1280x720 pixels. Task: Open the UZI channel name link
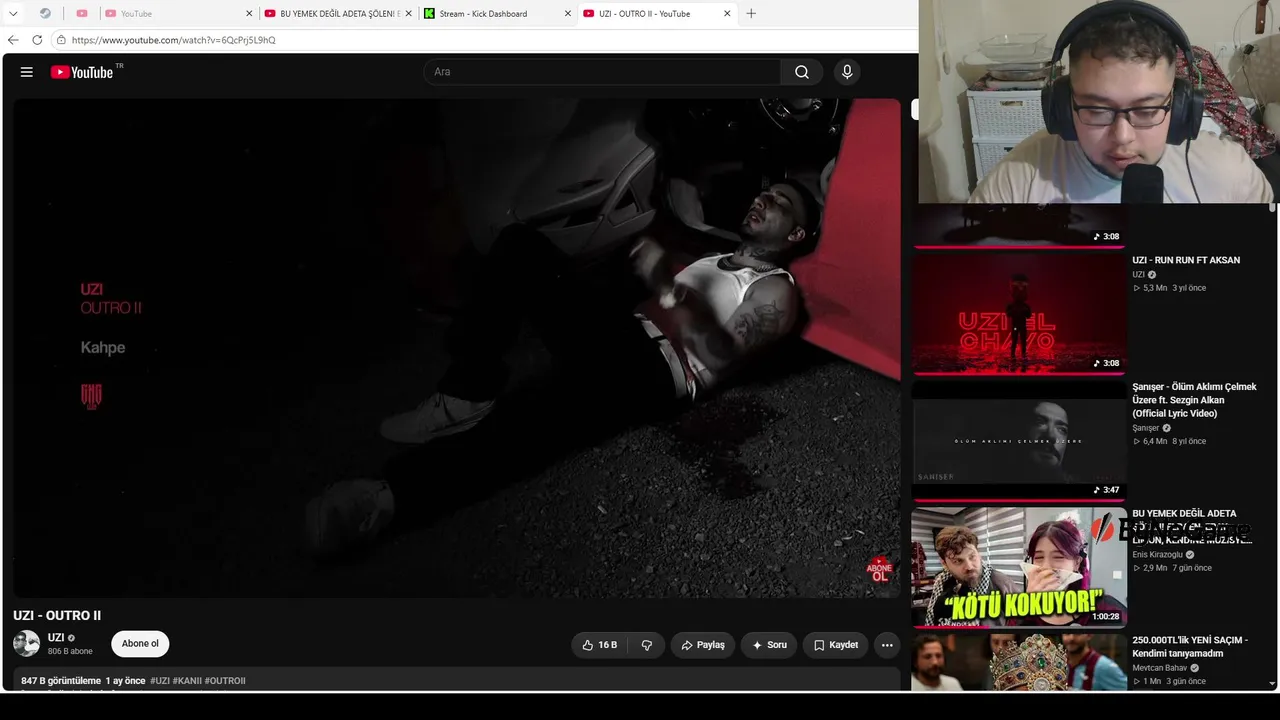(x=56, y=638)
